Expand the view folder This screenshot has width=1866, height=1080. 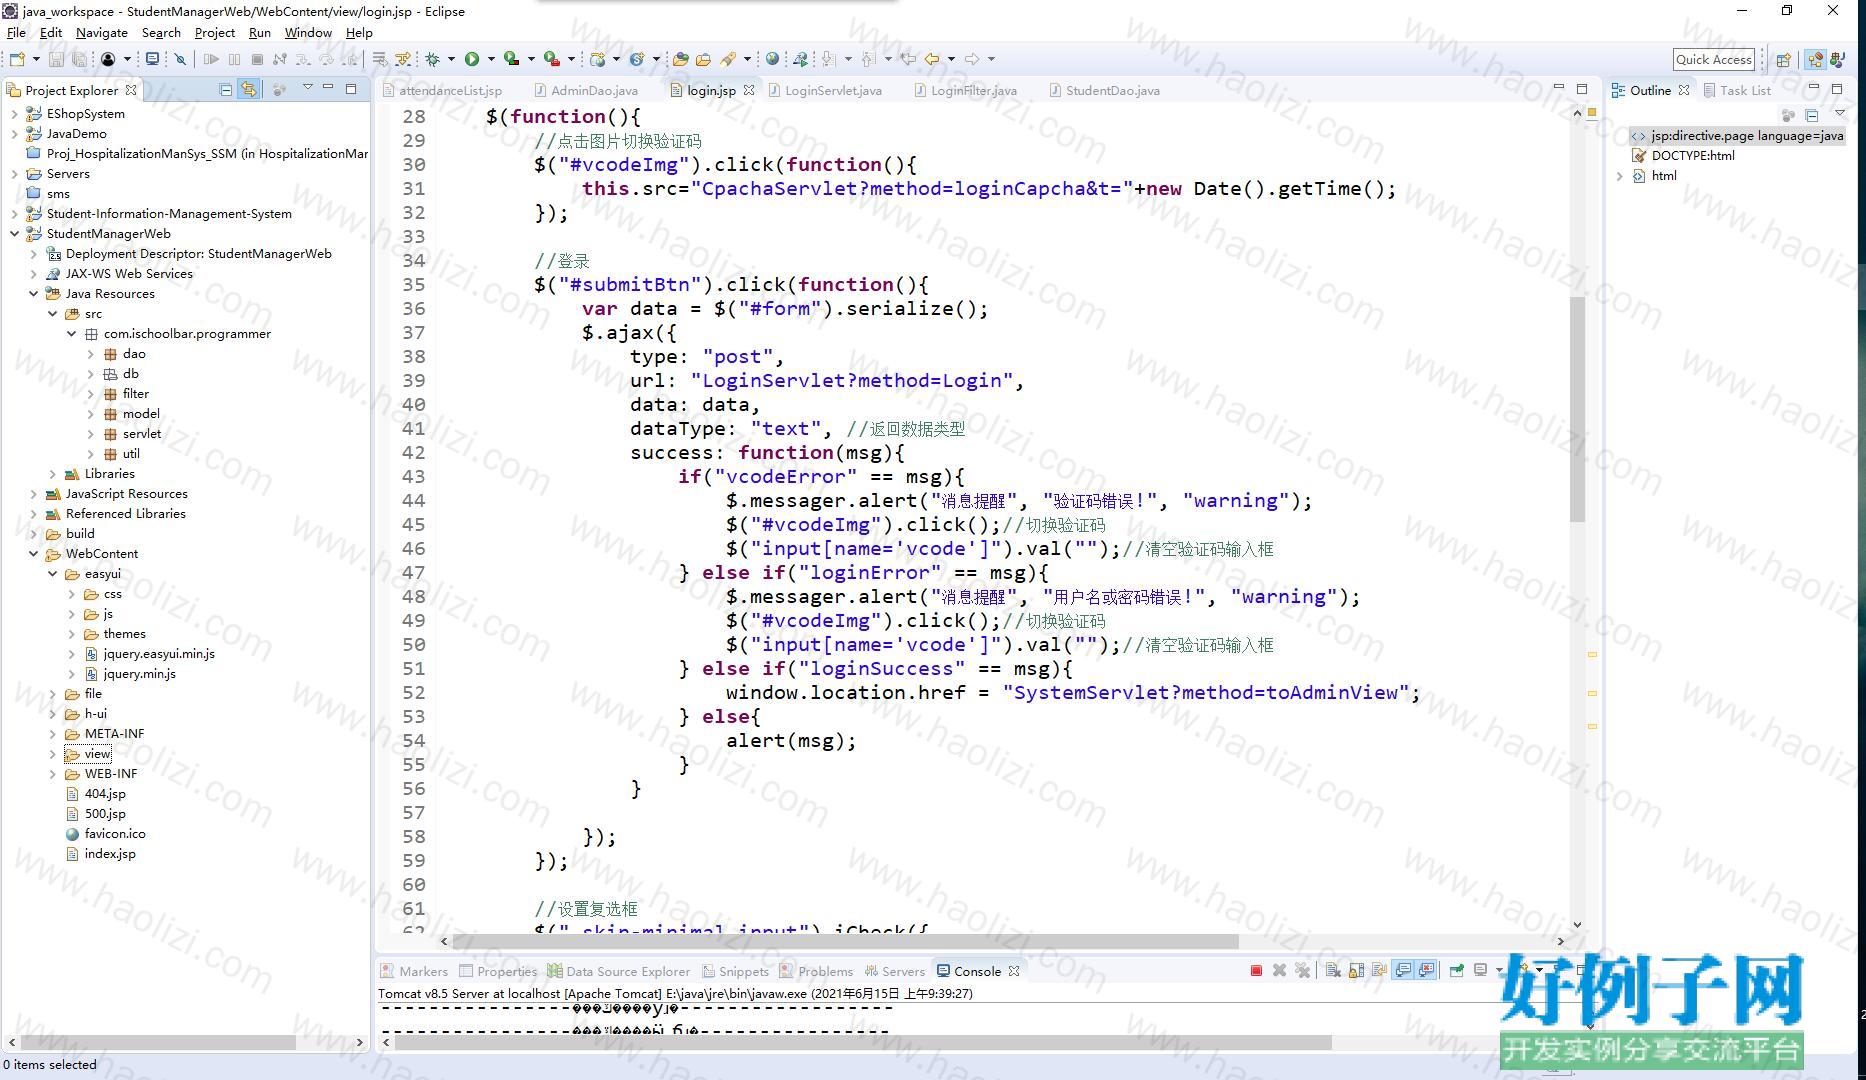52,754
